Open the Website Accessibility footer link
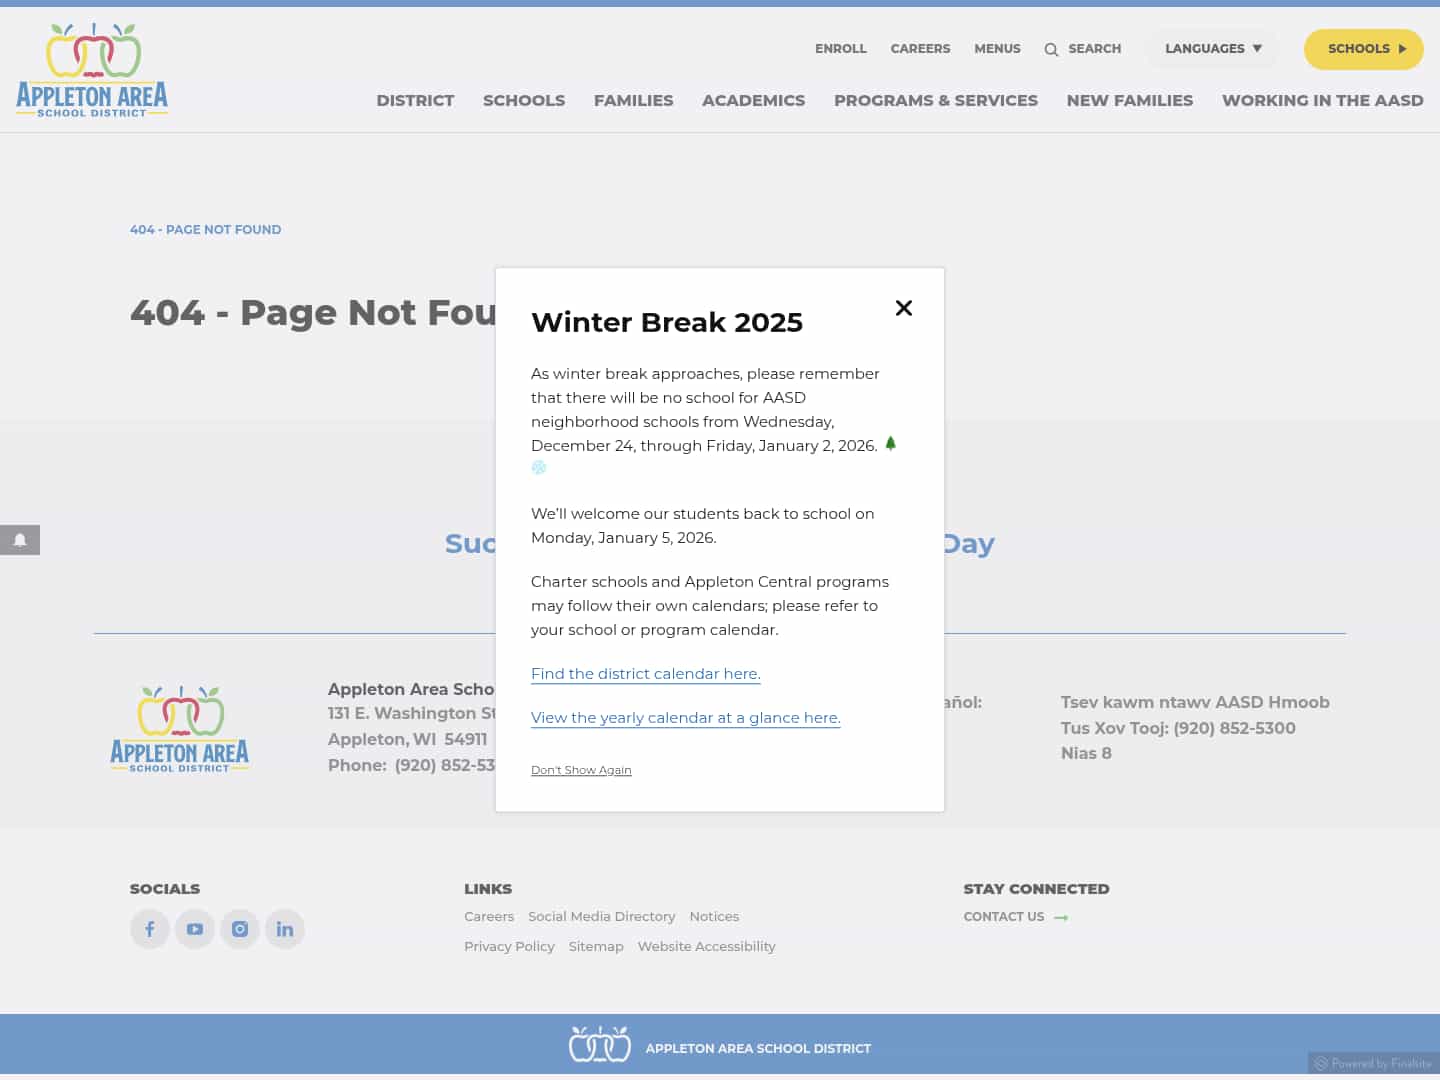Screen dimensions: 1440x1080 pyautogui.click(x=706, y=946)
